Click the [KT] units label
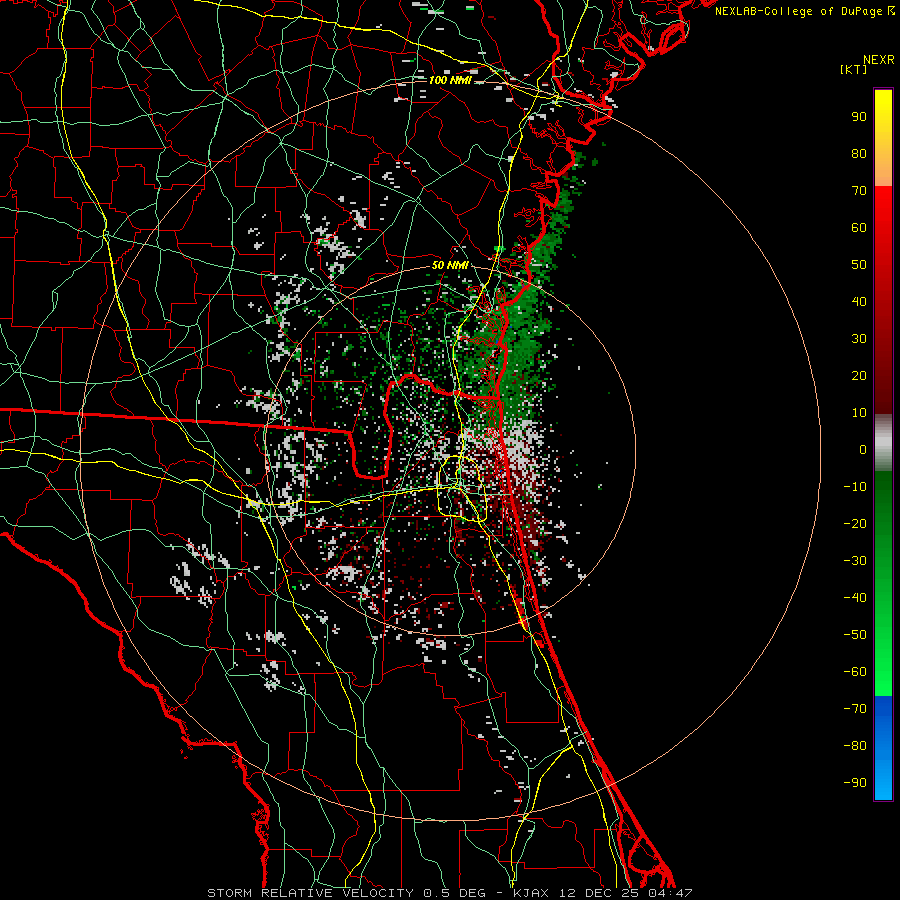The image size is (900, 900). (853, 69)
